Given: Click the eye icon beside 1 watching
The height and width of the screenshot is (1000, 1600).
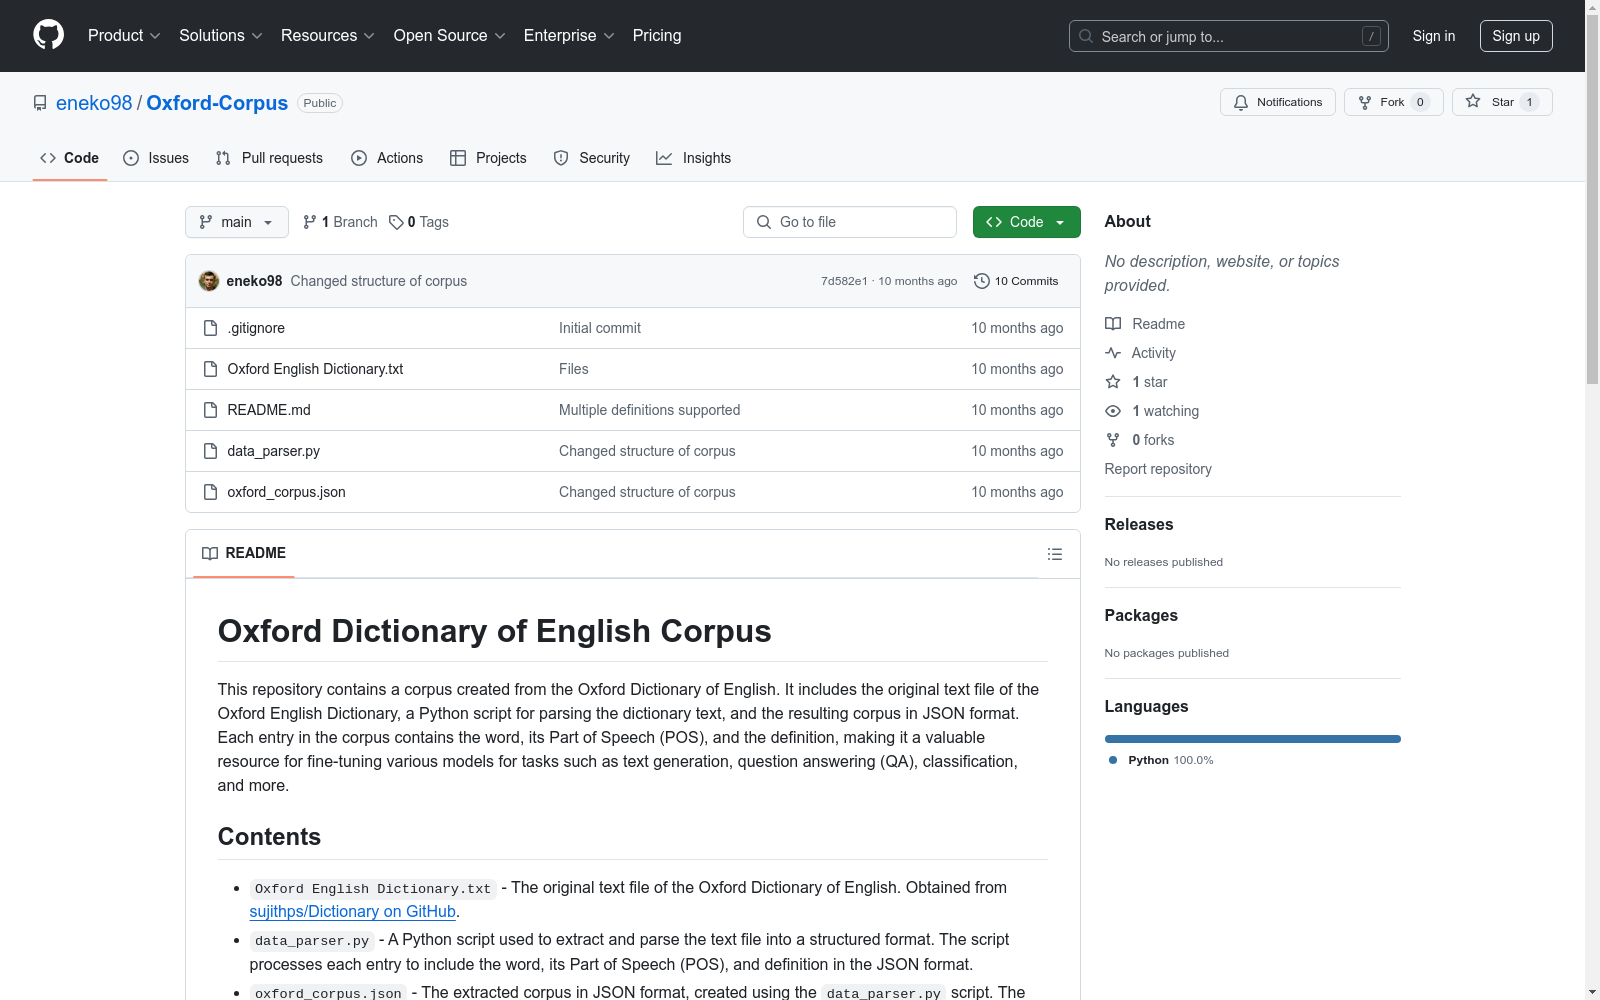Looking at the screenshot, I should pyautogui.click(x=1113, y=411).
